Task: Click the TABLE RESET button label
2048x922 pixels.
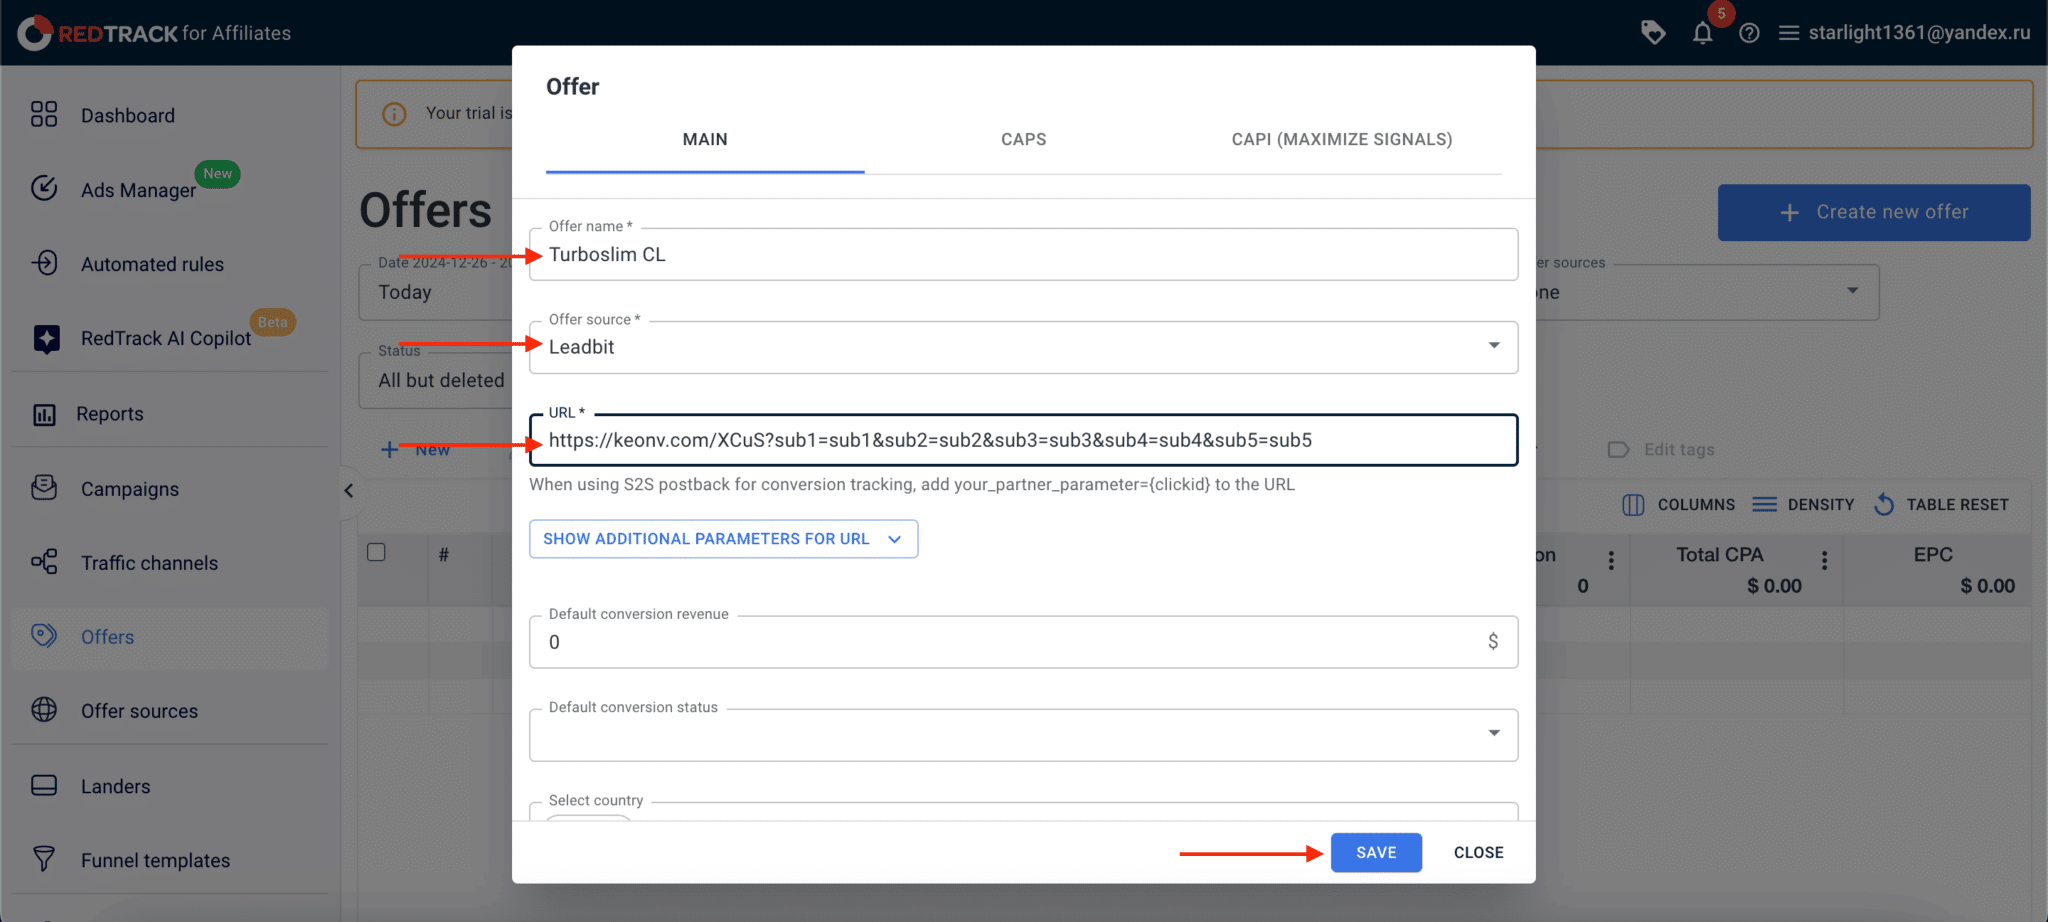Action: 1957,505
